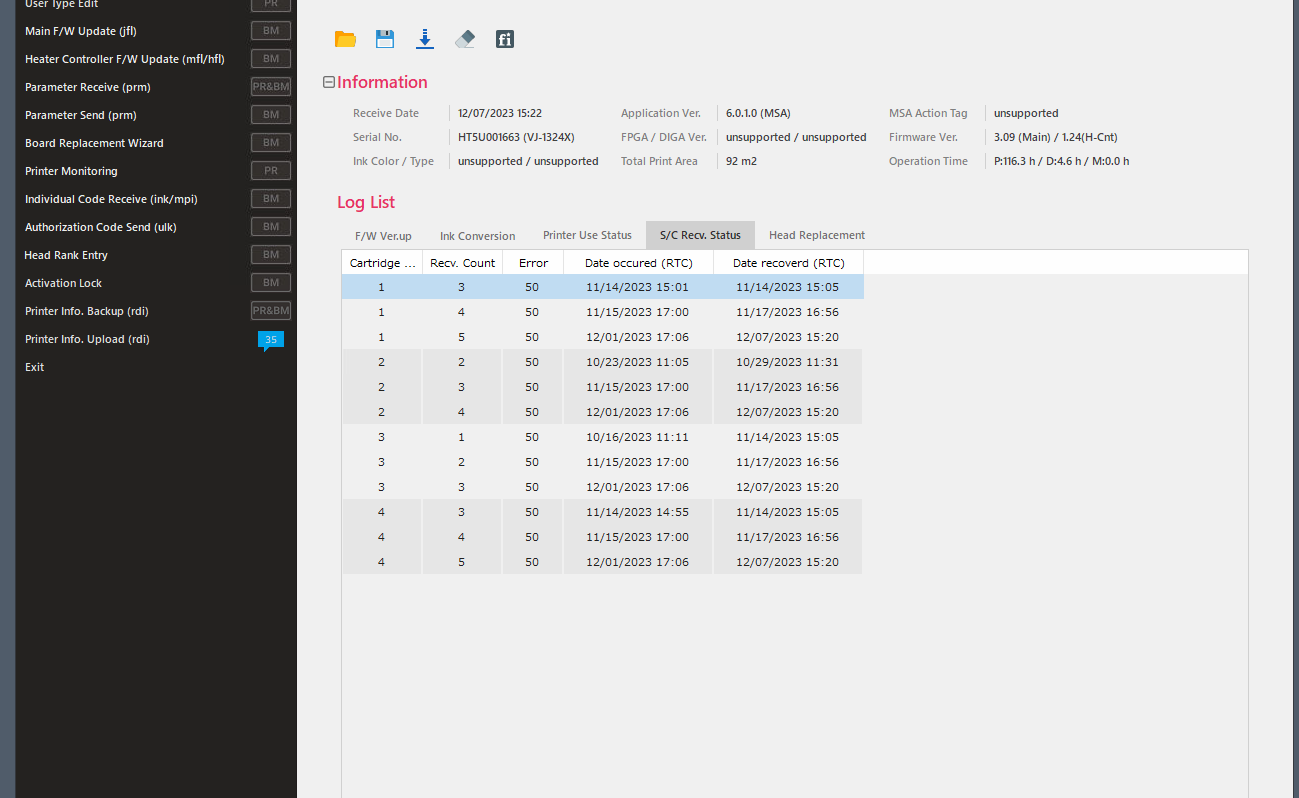1299x798 pixels.
Task: Select the row for cartridge 2, recv. count 3
Action: (602, 387)
